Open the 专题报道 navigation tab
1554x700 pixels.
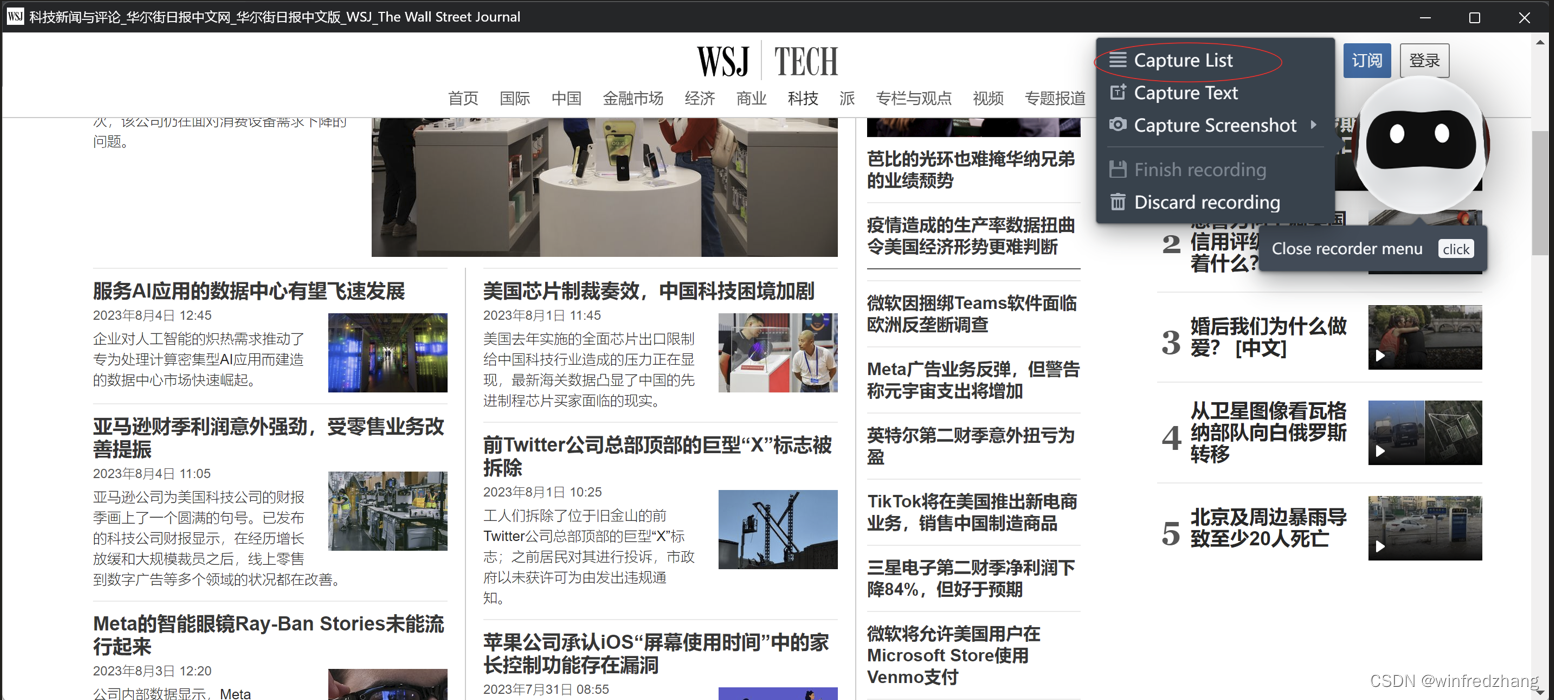(1055, 98)
